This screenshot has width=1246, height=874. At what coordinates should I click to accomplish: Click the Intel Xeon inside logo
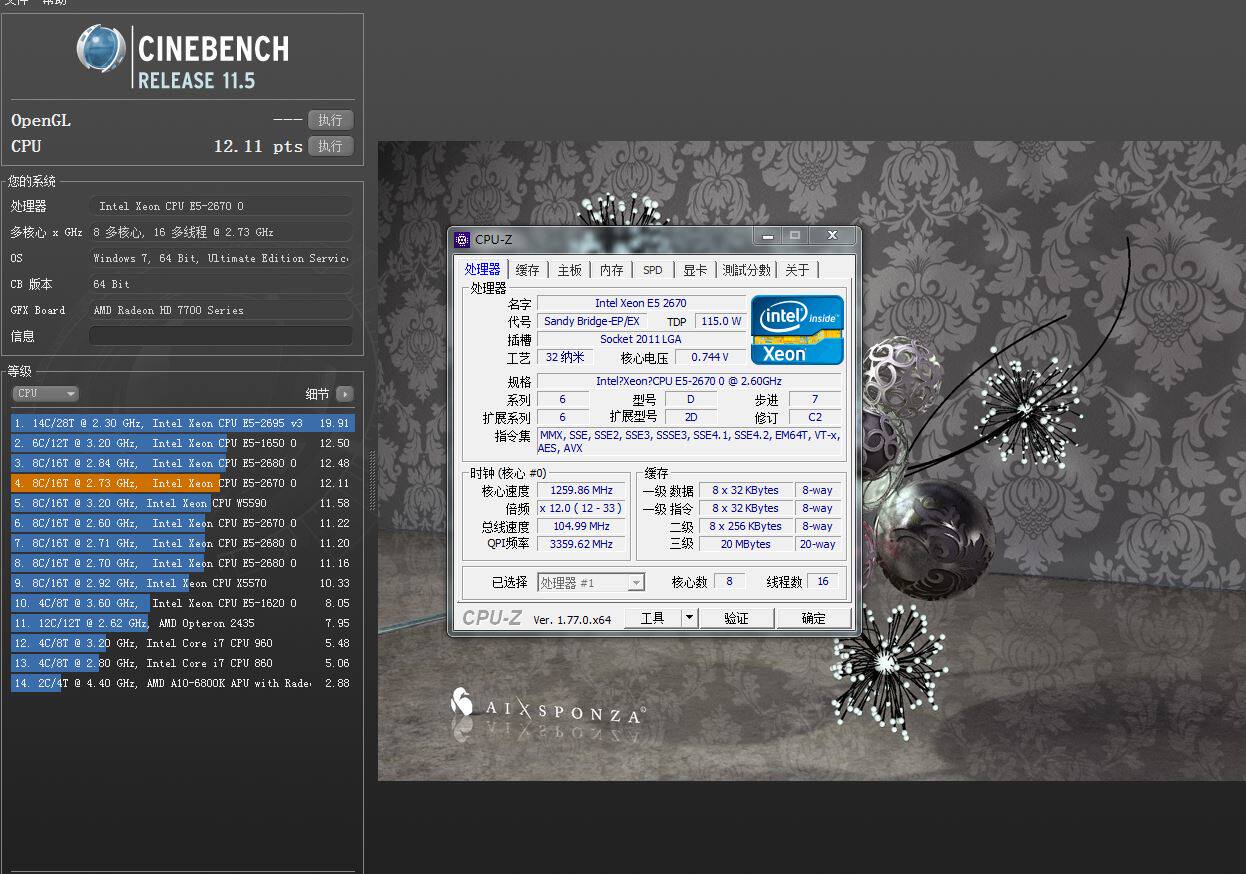[x=797, y=330]
